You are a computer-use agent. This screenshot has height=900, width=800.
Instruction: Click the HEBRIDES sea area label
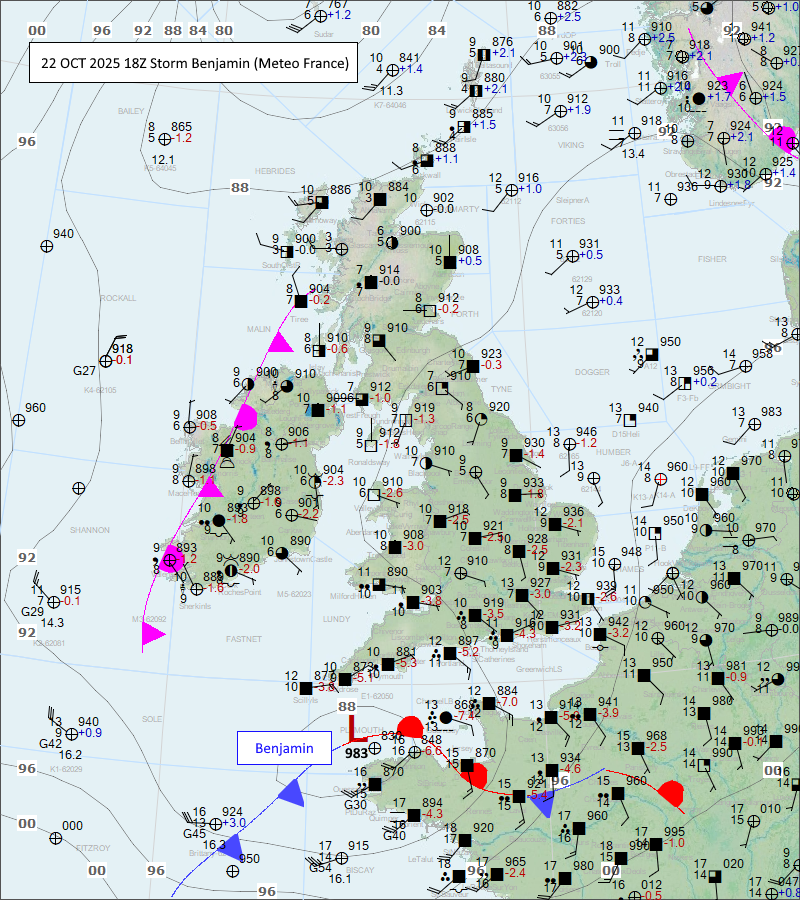point(275,171)
